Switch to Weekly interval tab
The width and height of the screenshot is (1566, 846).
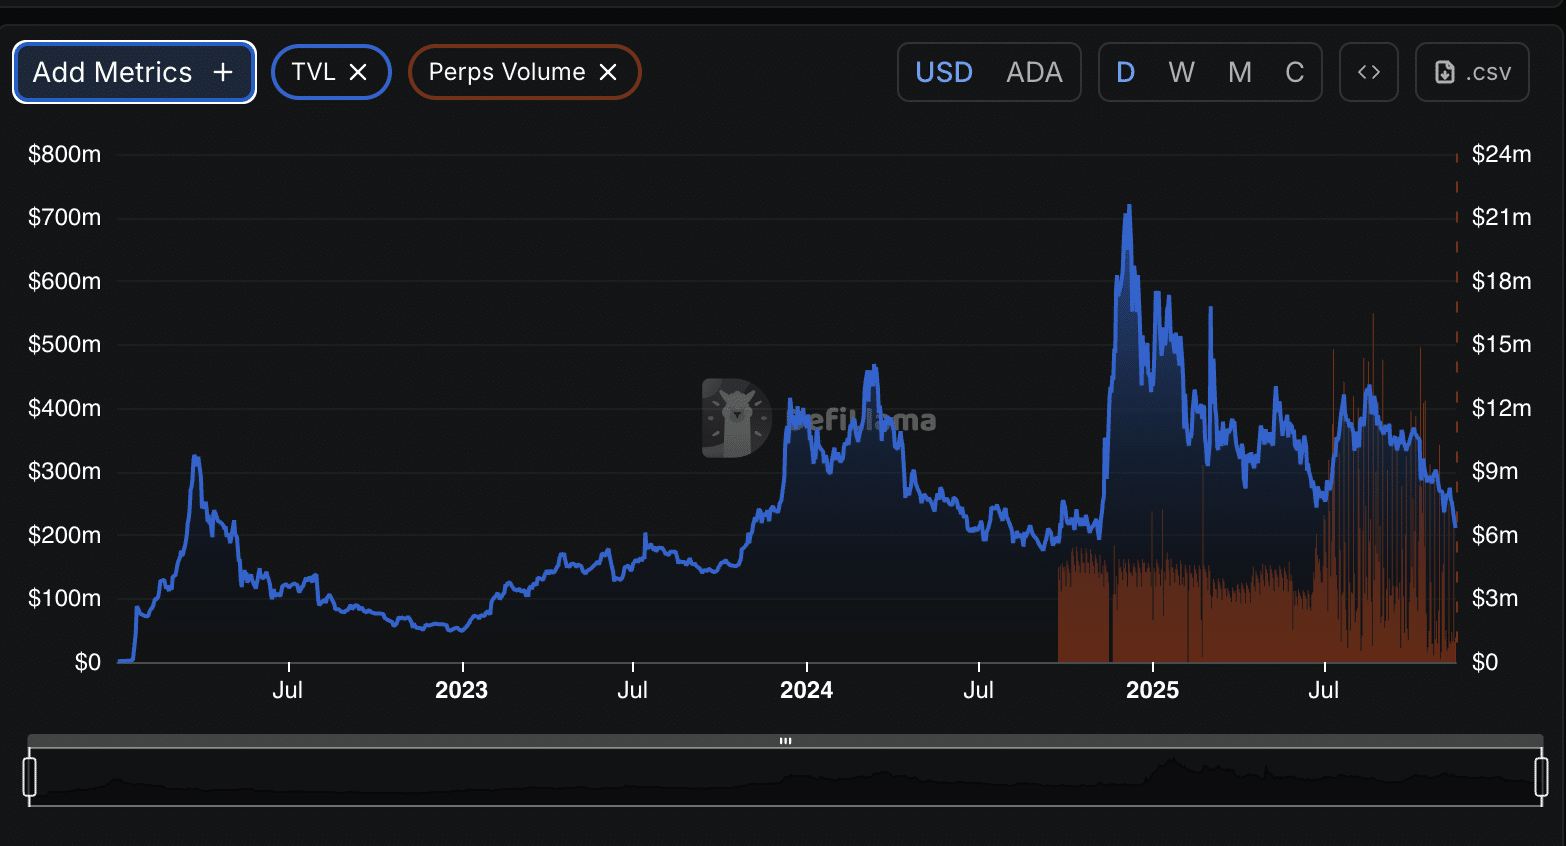coord(1181,71)
